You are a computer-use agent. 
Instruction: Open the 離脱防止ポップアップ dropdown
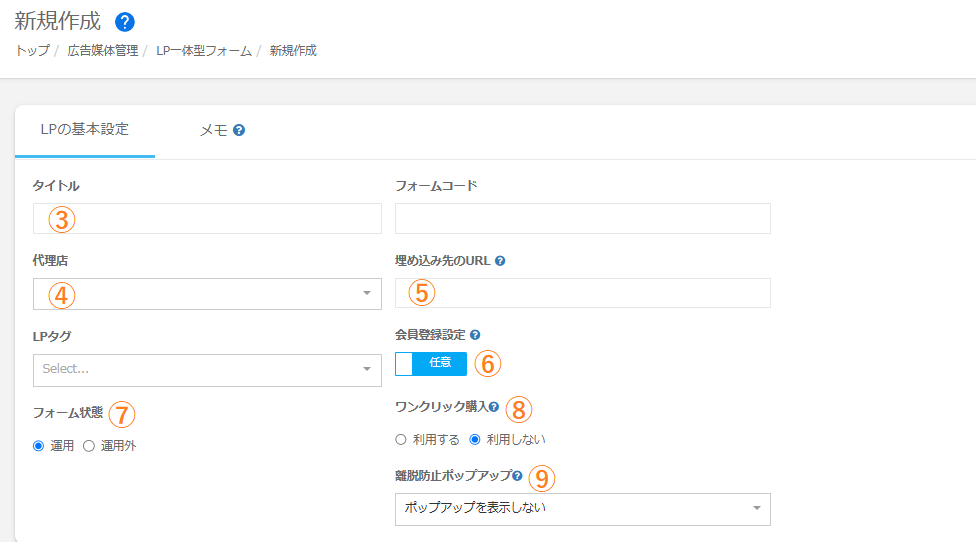click(582, 508)
